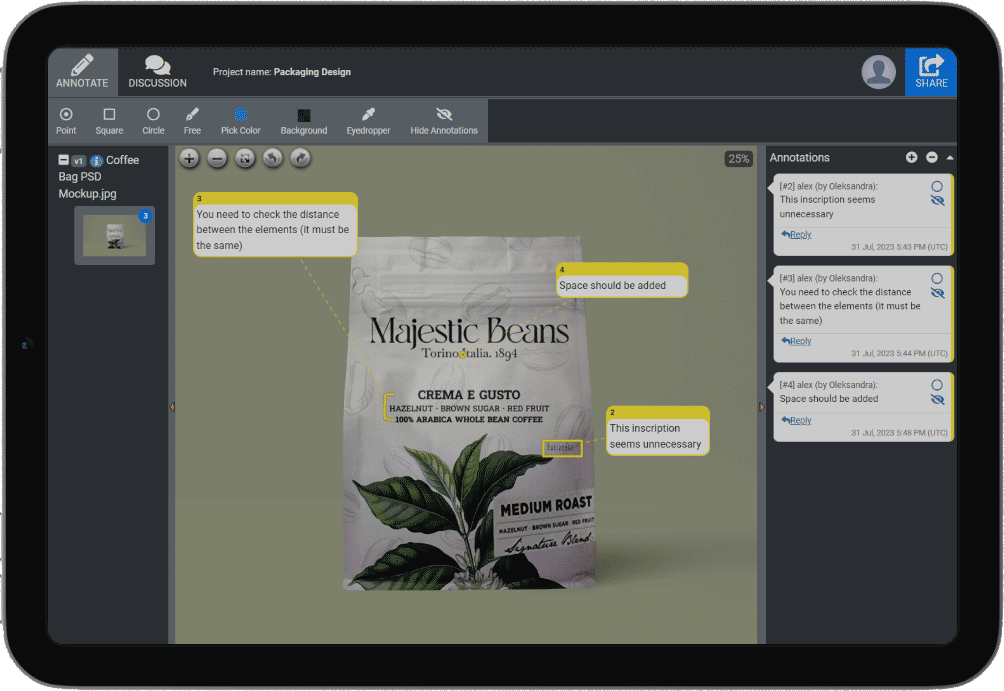This screenshot has height=691, width=1004.
Task: Collapse the right annotations panel handle
Action: 761,407
